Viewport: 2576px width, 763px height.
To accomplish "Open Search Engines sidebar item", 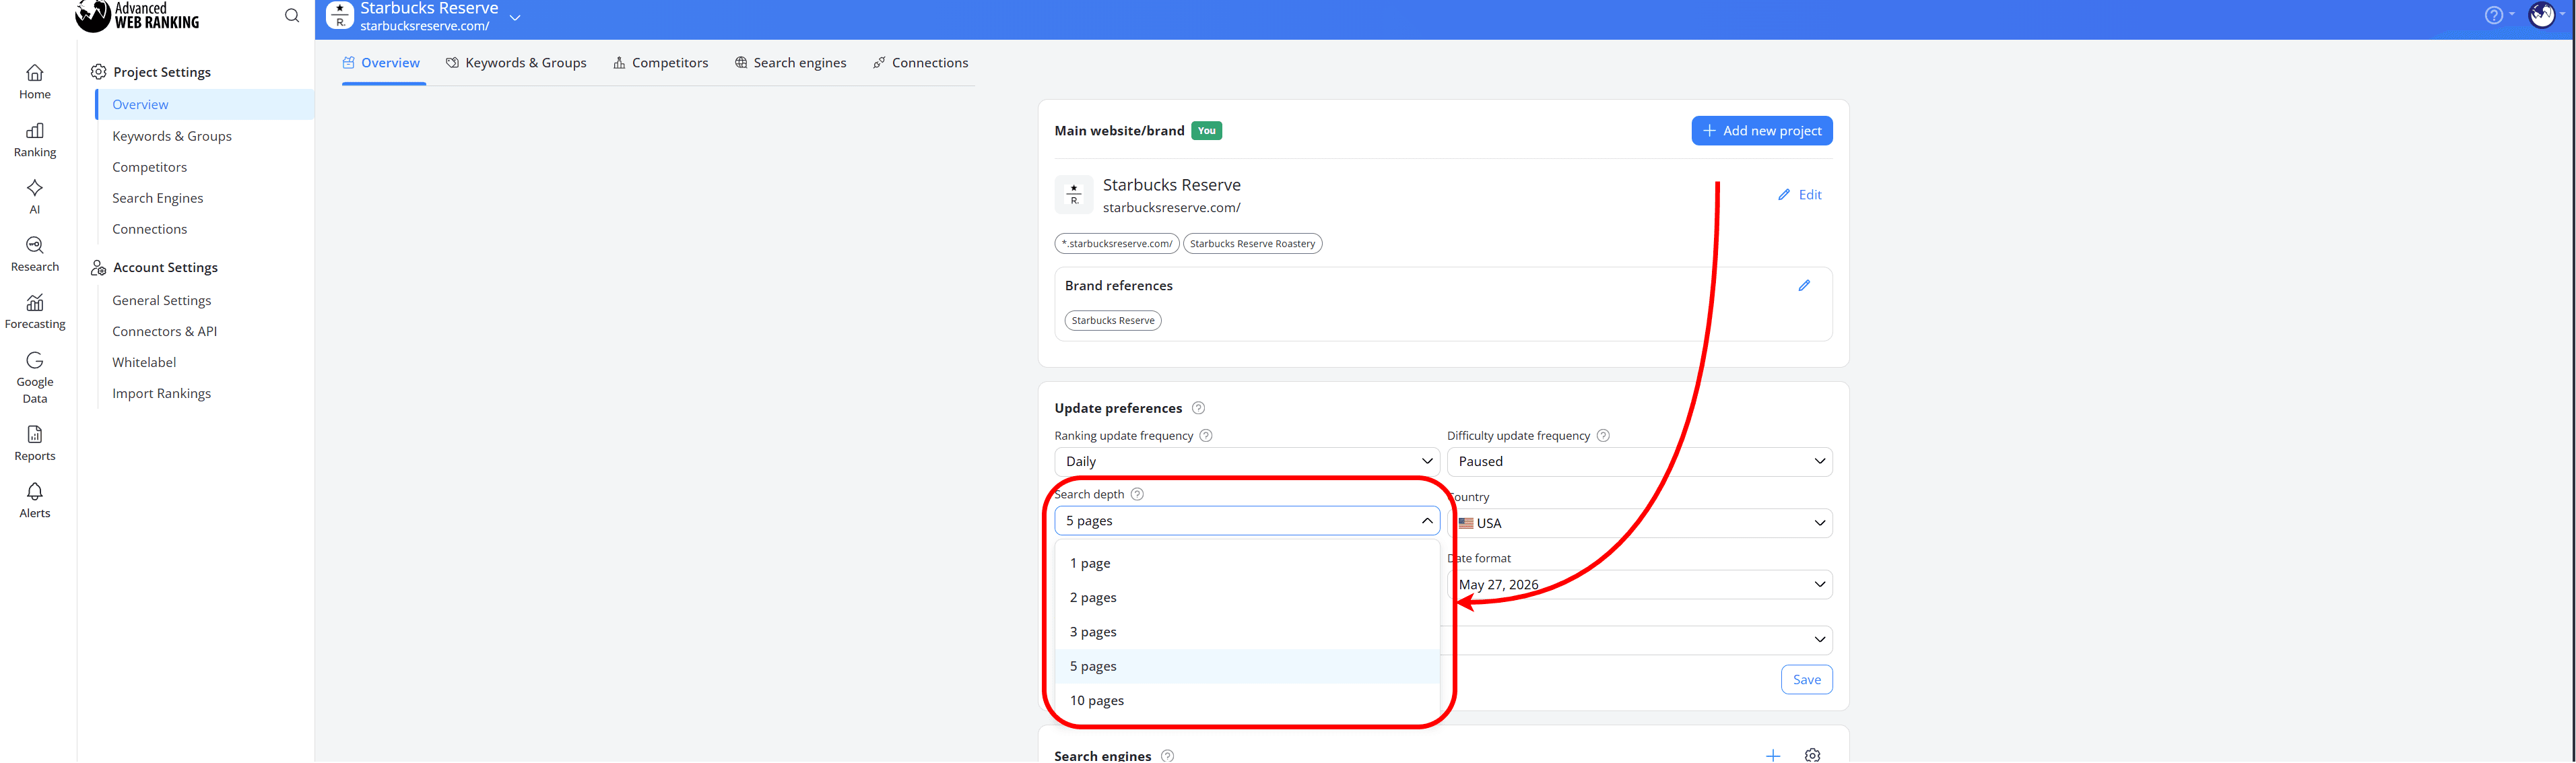I will point(158,198).
